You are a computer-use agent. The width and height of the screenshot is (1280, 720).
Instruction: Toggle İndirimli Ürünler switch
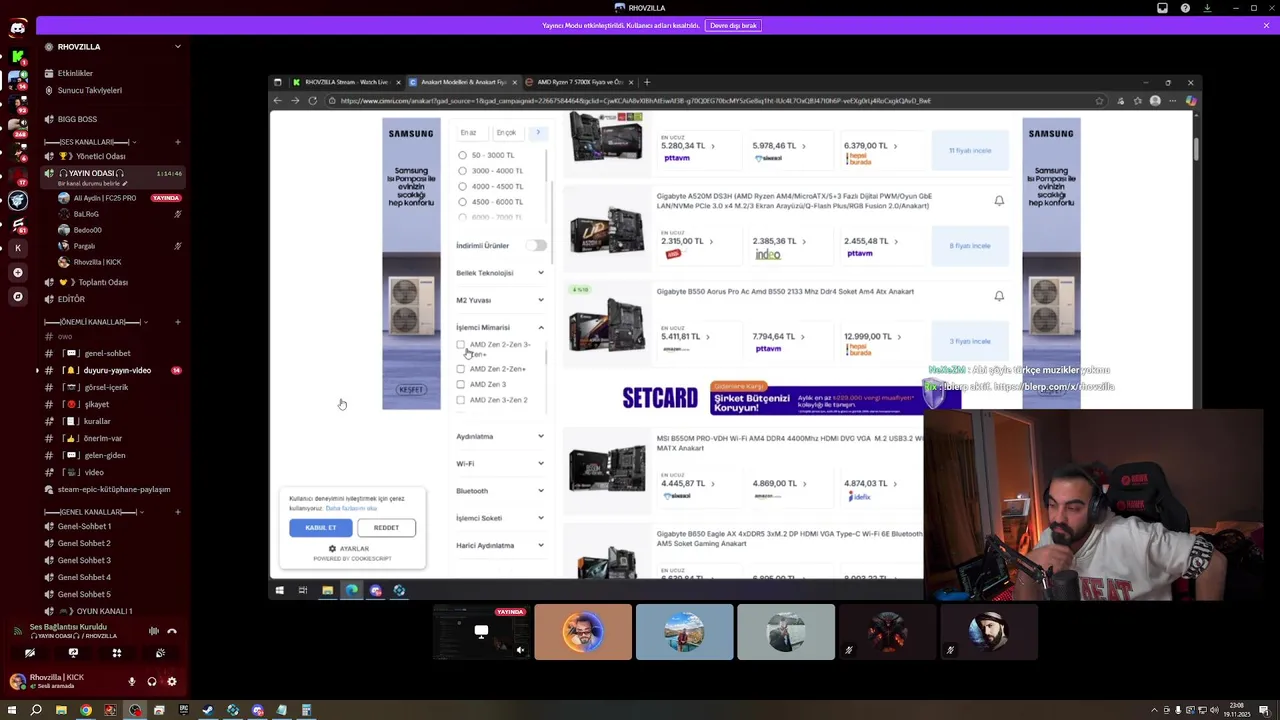[x=538, y=245]
